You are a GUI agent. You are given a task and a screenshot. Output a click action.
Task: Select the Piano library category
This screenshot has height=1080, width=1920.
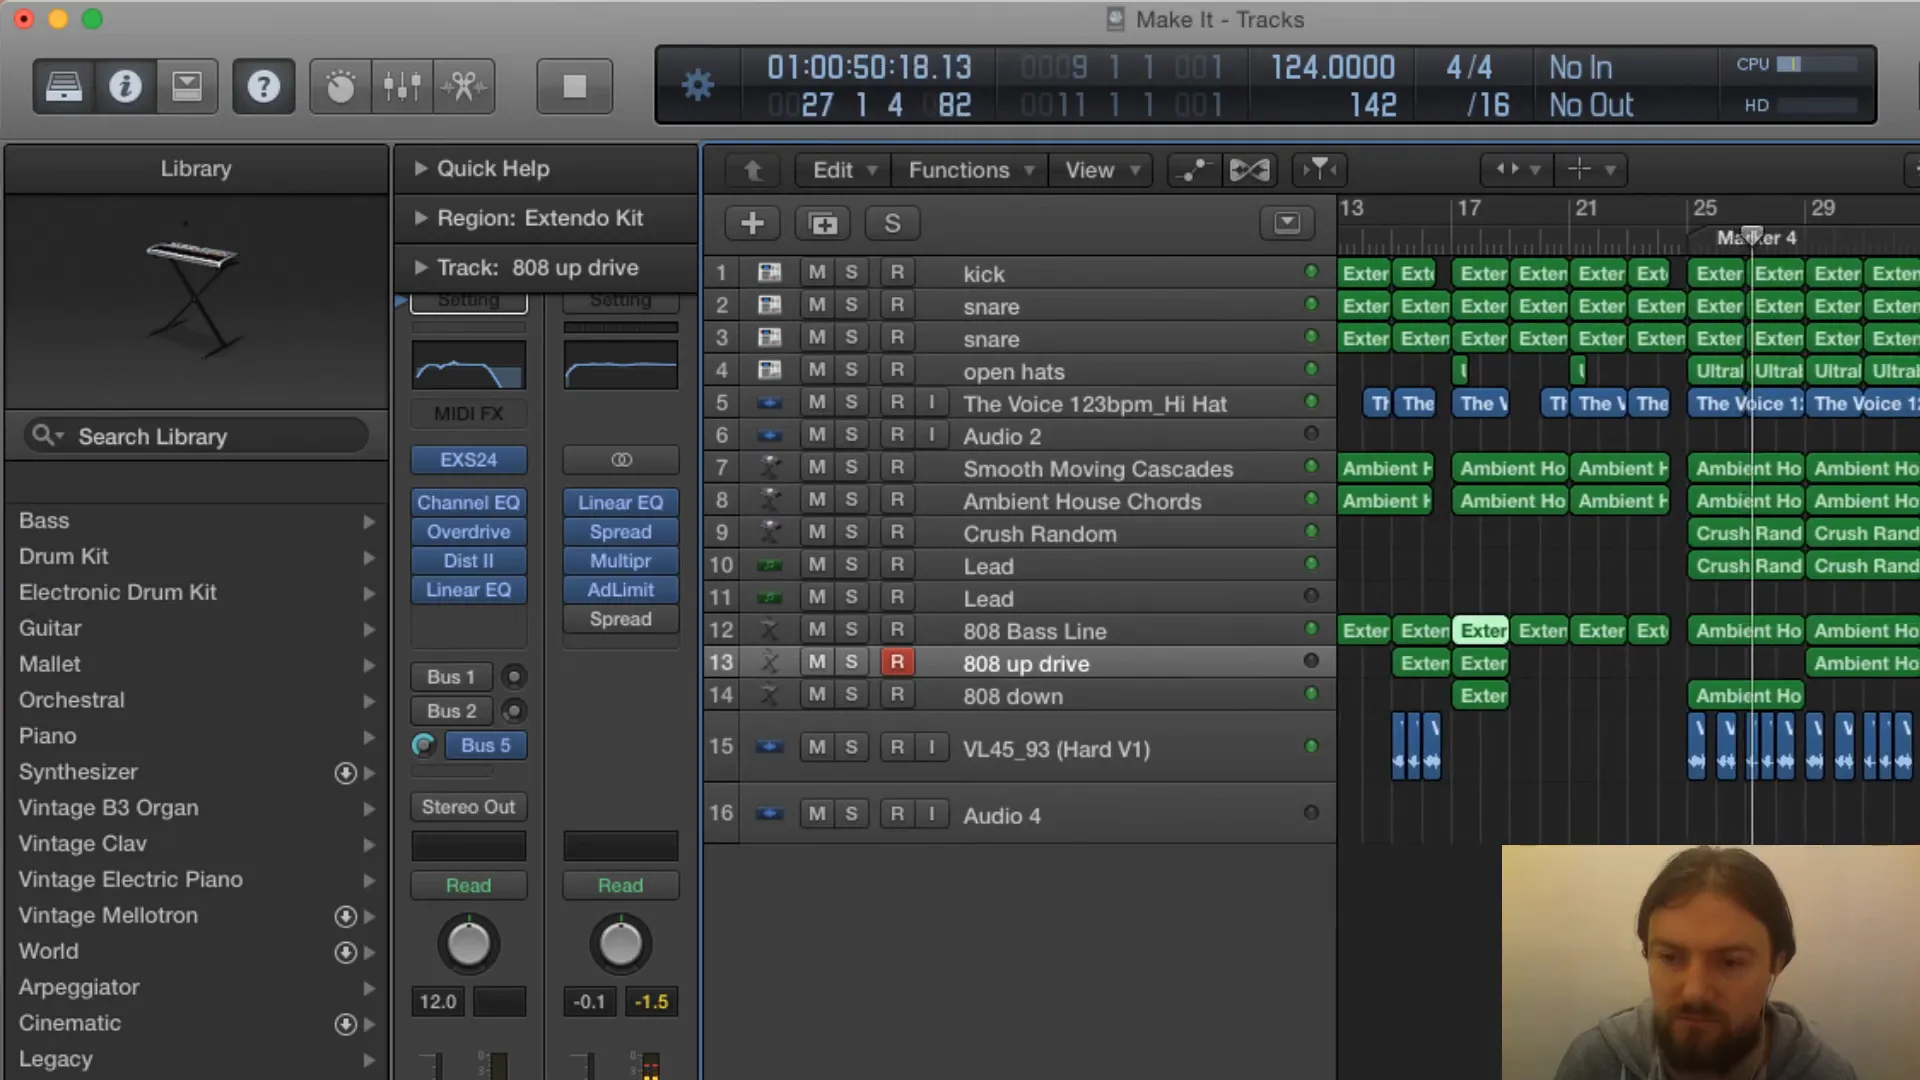coord(196,736)
